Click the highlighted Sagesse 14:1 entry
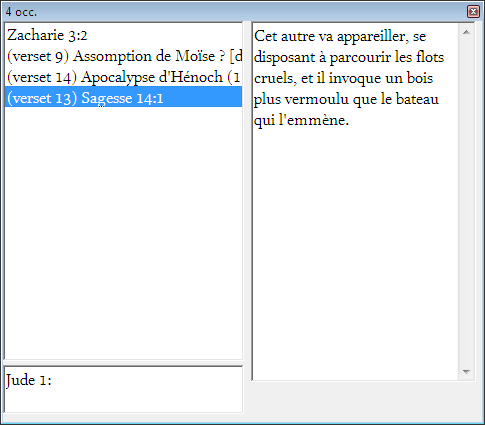This screenshot has height=425, width=485. tap(123, 98)
